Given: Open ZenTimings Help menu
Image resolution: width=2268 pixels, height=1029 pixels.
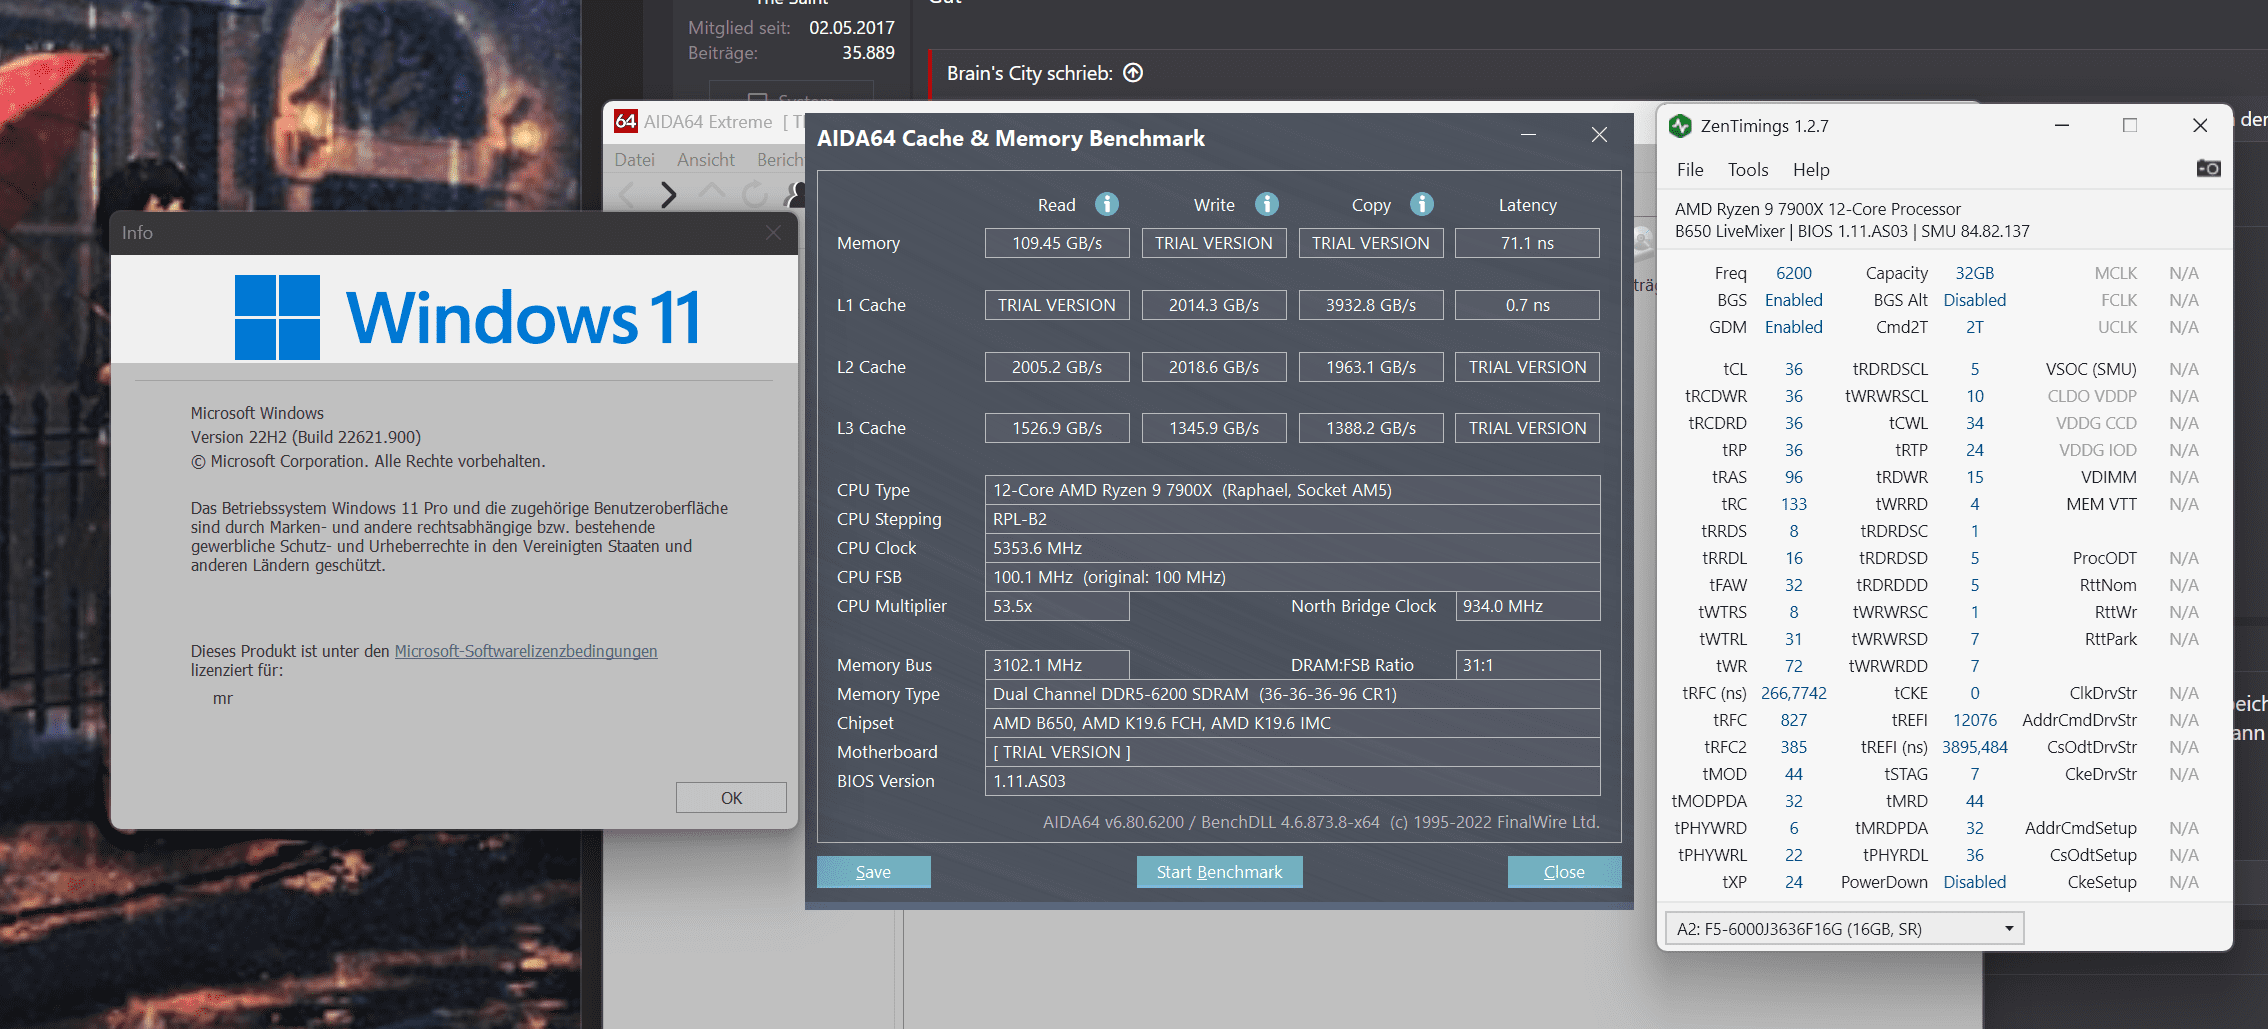Looking at the screenshot, I should 1811,170.
